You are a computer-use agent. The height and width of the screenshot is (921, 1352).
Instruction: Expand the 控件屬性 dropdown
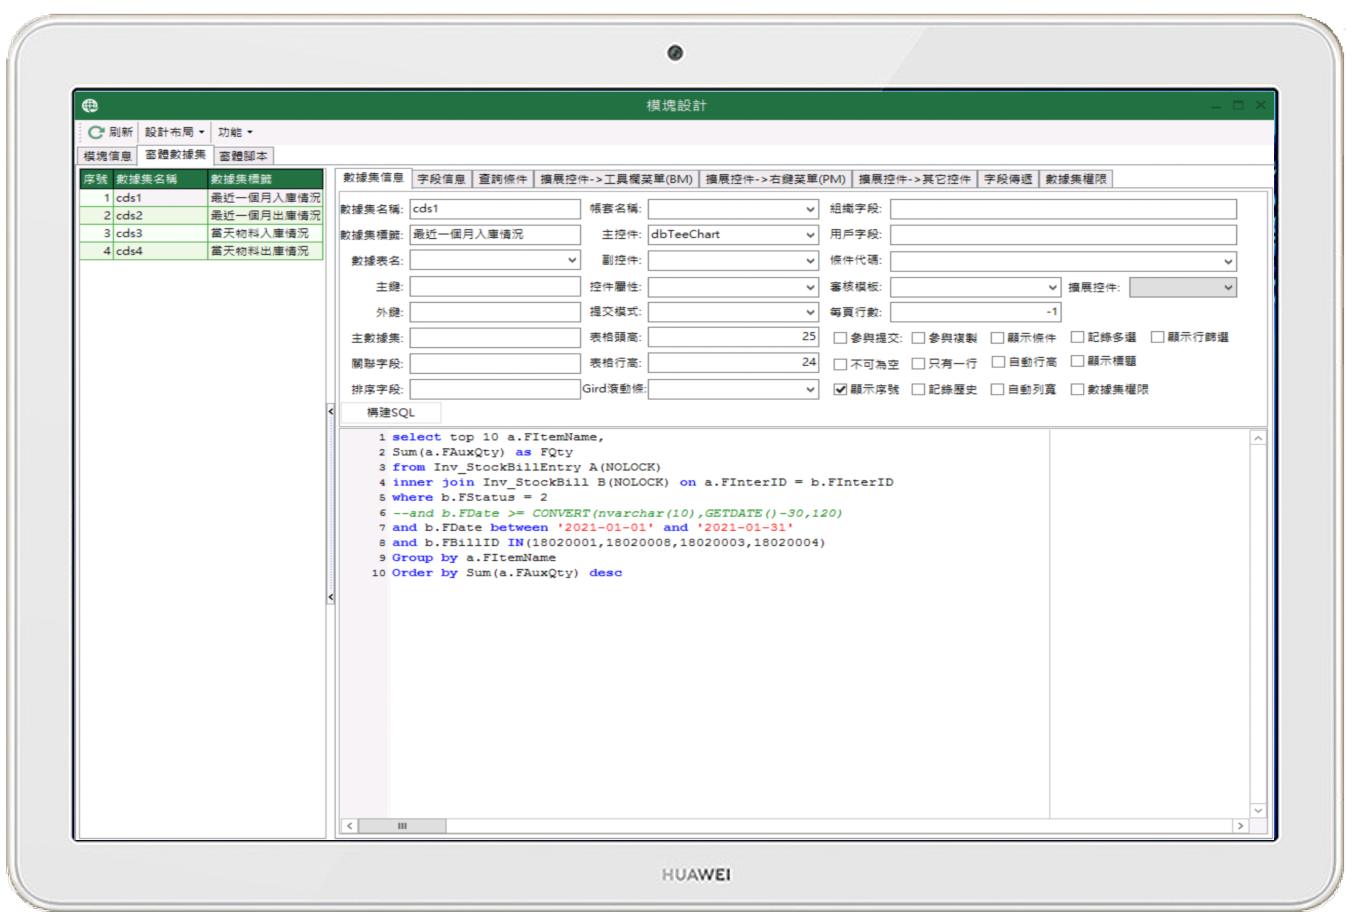tap(810, 286)
